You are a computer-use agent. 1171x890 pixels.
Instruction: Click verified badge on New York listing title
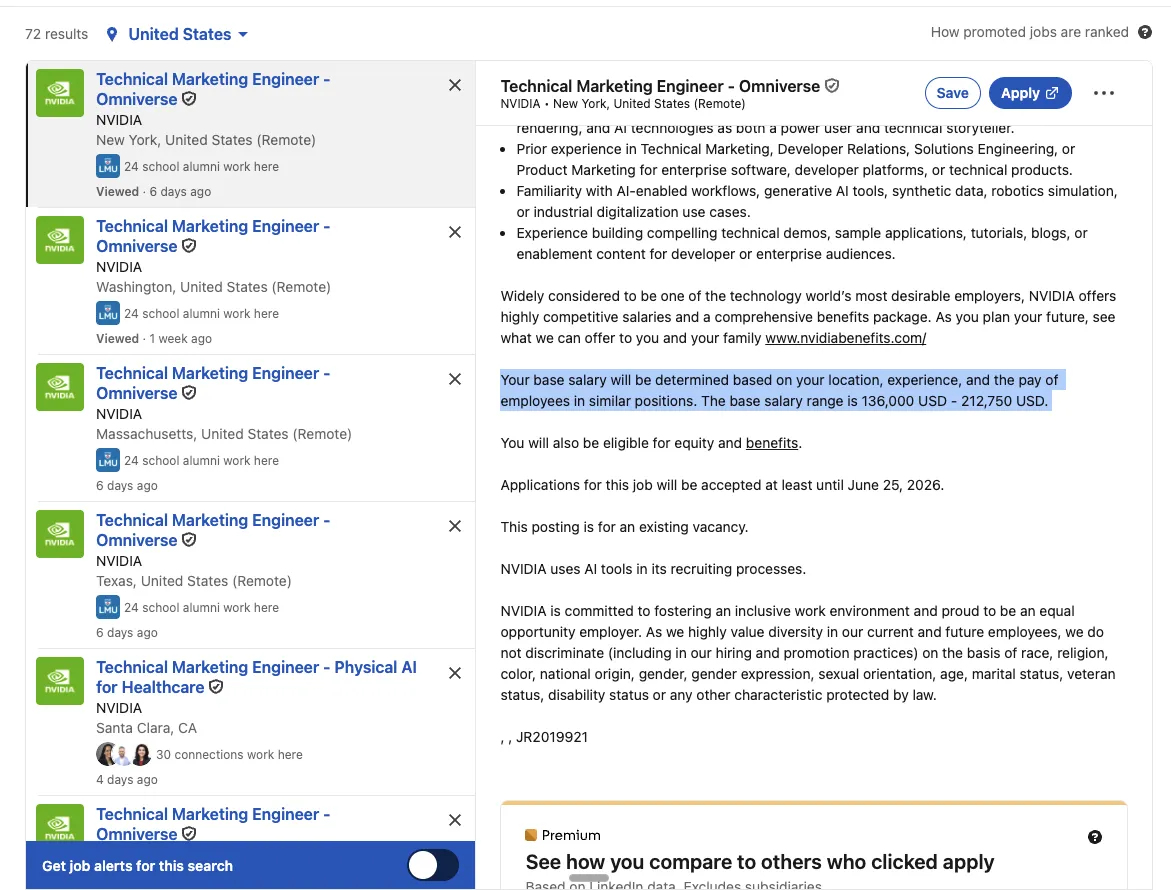(189, 99)
